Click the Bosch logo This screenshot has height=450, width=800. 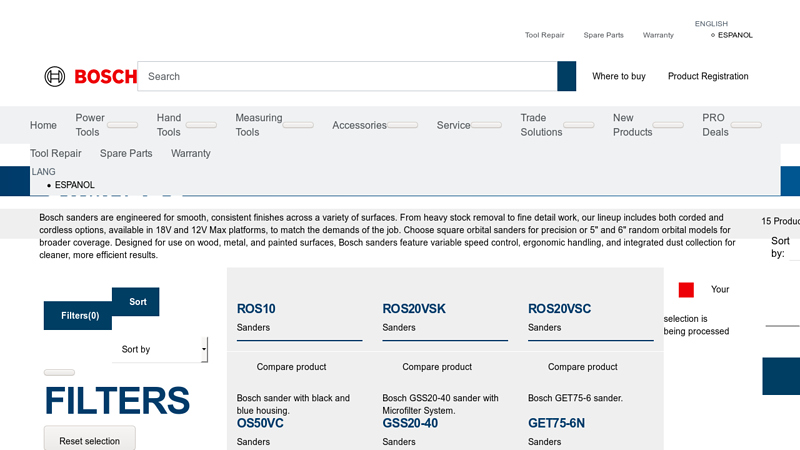[x=90, y=76]
